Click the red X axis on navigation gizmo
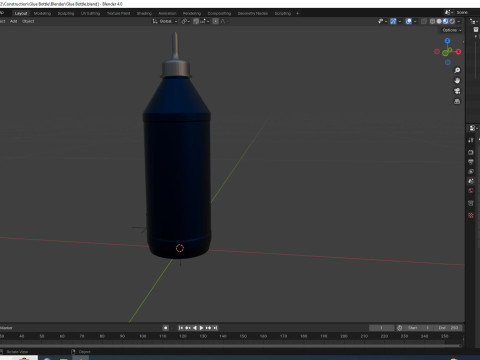The image size is (480, 360). 458,52
